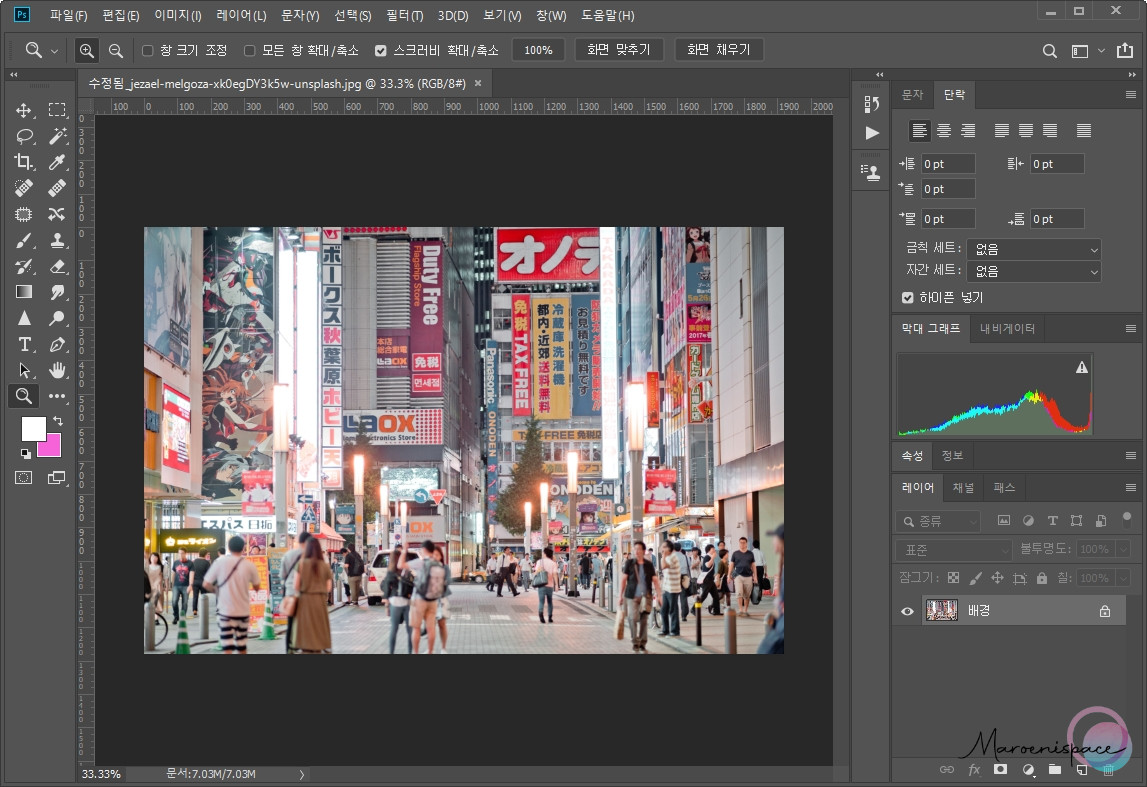
Task: Select the Hand tool
Action: (x=57, y=370)
